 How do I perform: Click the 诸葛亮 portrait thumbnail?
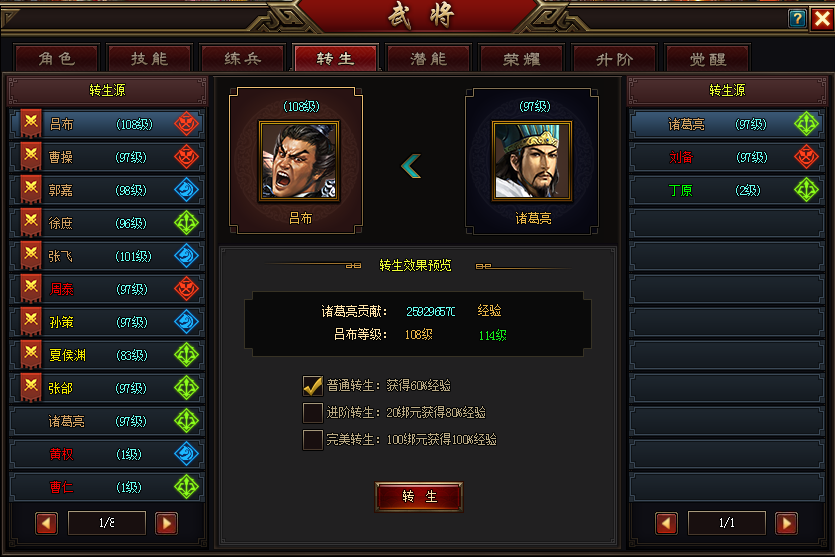click(532, 161)
